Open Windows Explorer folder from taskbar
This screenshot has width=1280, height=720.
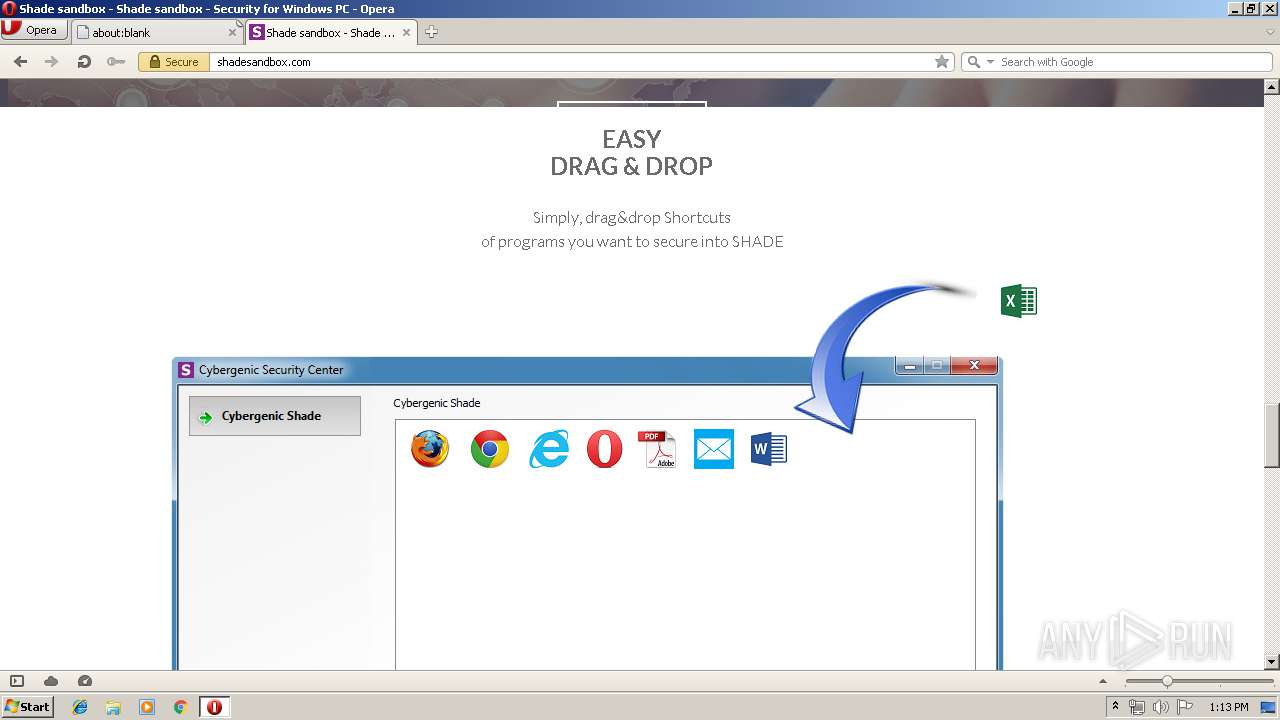(113, 707)
